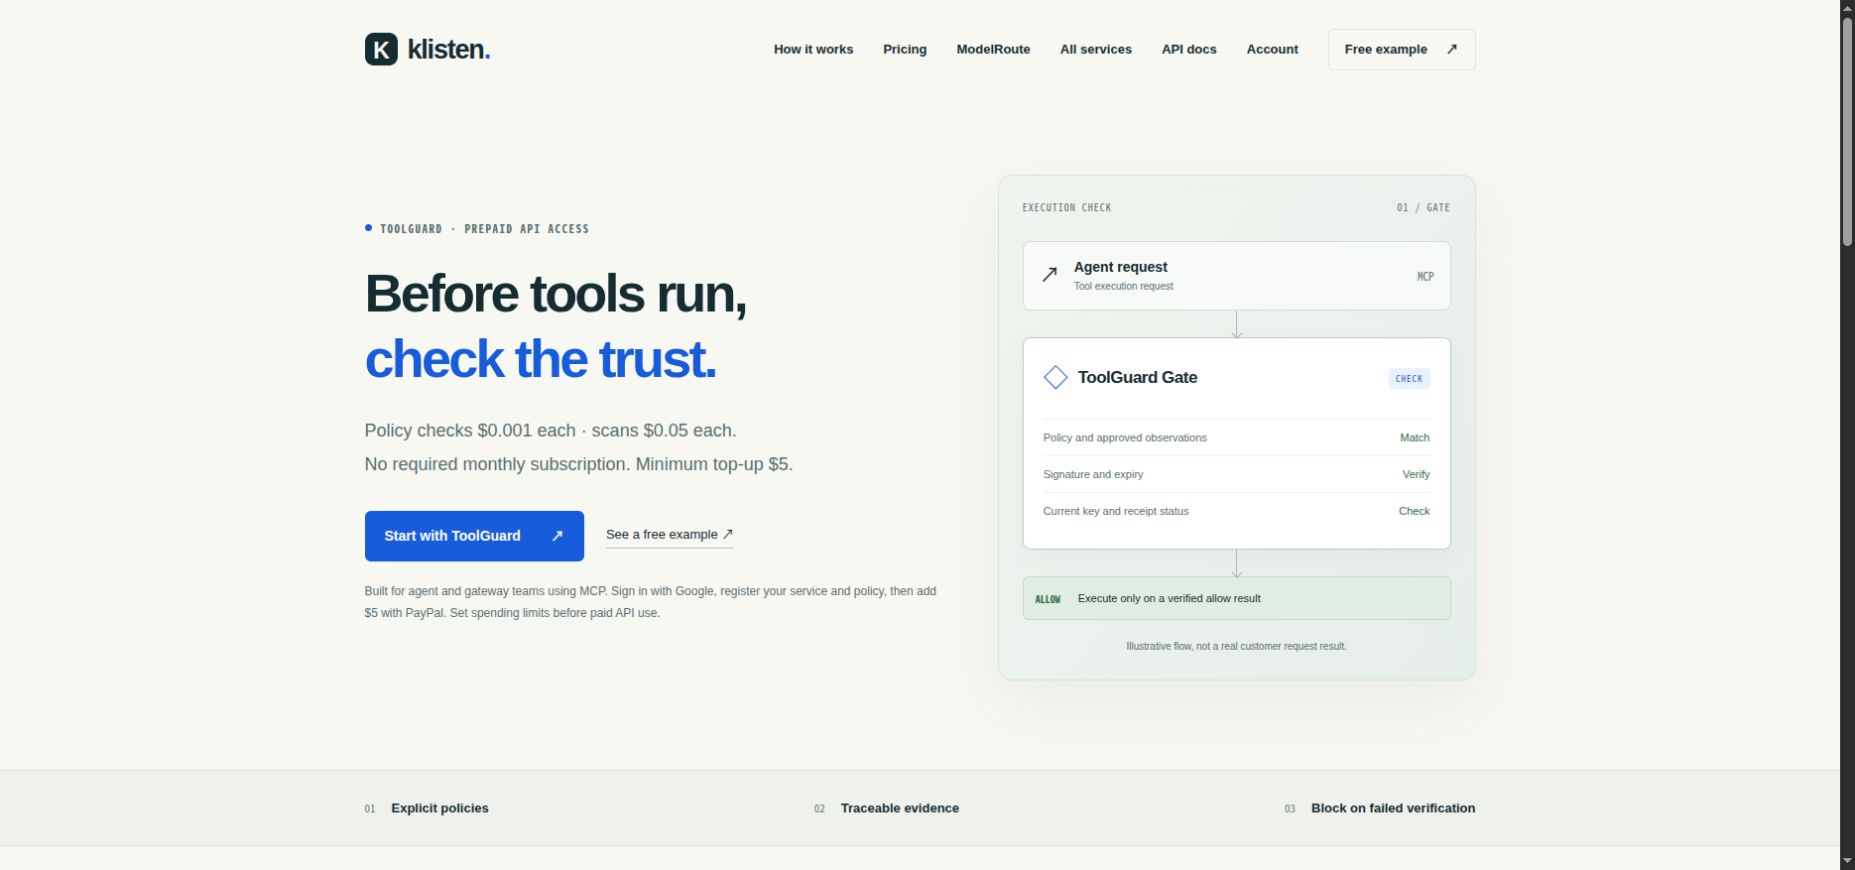Image resolution: width=1855 pixels, height=870 pixels.
Task: Click the Agent request arrow icon
Action: pos(1049,274)
